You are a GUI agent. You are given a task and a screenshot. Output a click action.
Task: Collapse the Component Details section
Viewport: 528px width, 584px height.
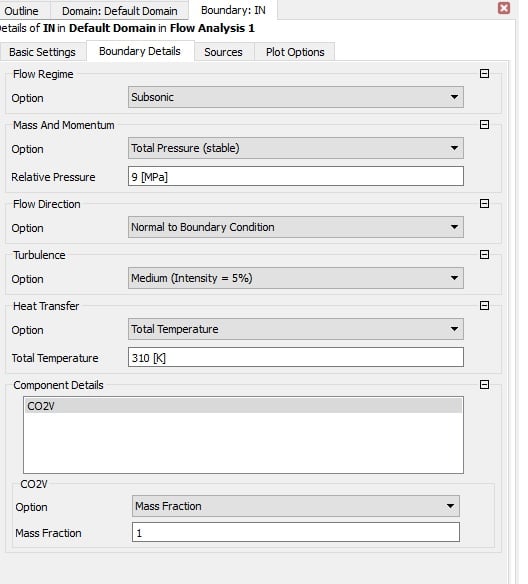pyautogui.click(x=484, y=384)
